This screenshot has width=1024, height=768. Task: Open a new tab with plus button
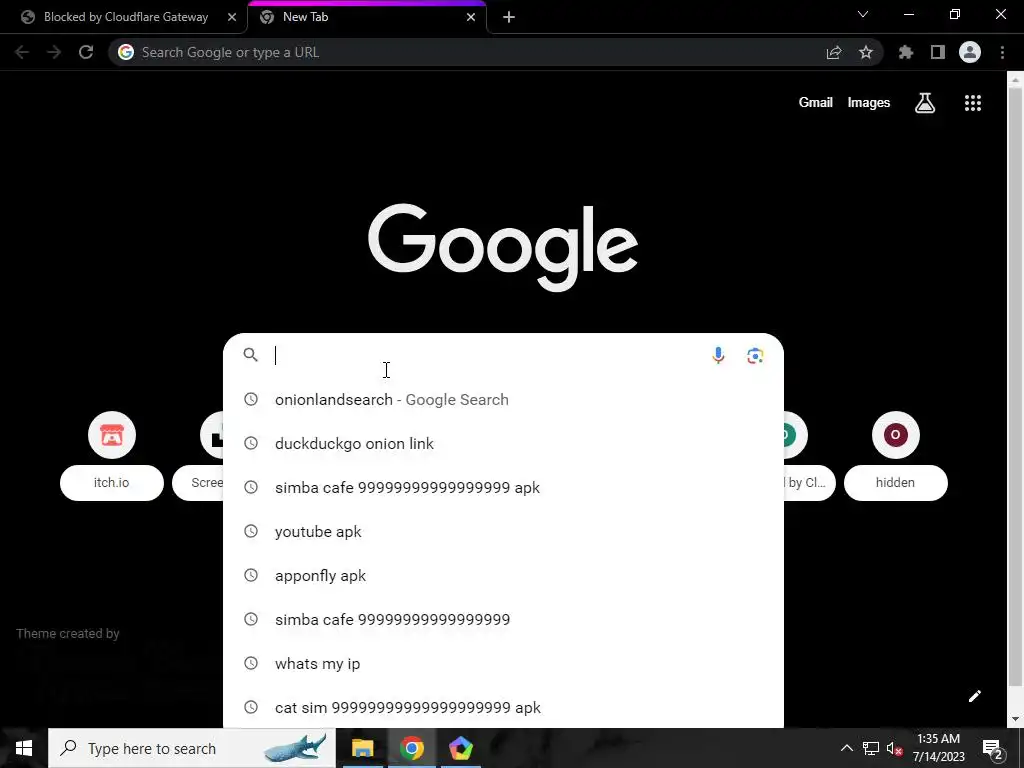[509, 17]
